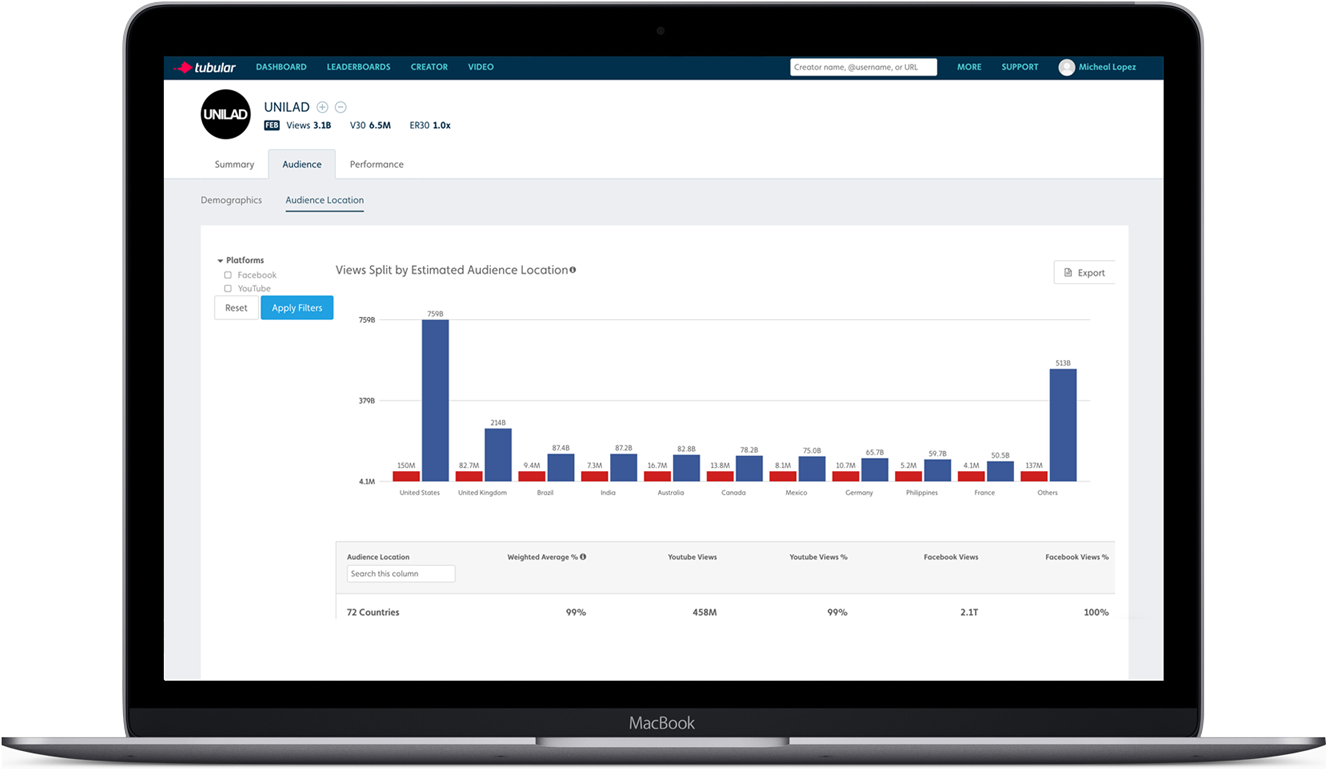Screen dimensions: 1327x769
Task: Click the Youtube Views column header
Action: [692, 557]
